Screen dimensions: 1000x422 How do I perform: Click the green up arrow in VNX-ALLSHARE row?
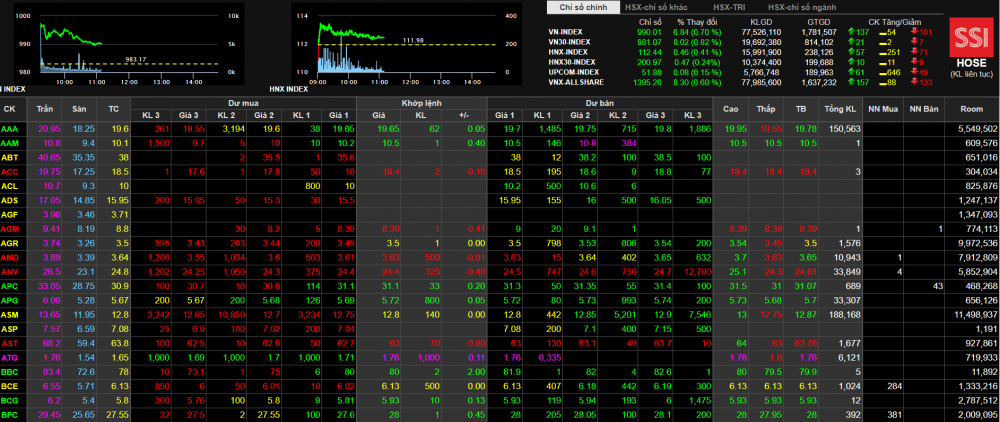(849, 81)
